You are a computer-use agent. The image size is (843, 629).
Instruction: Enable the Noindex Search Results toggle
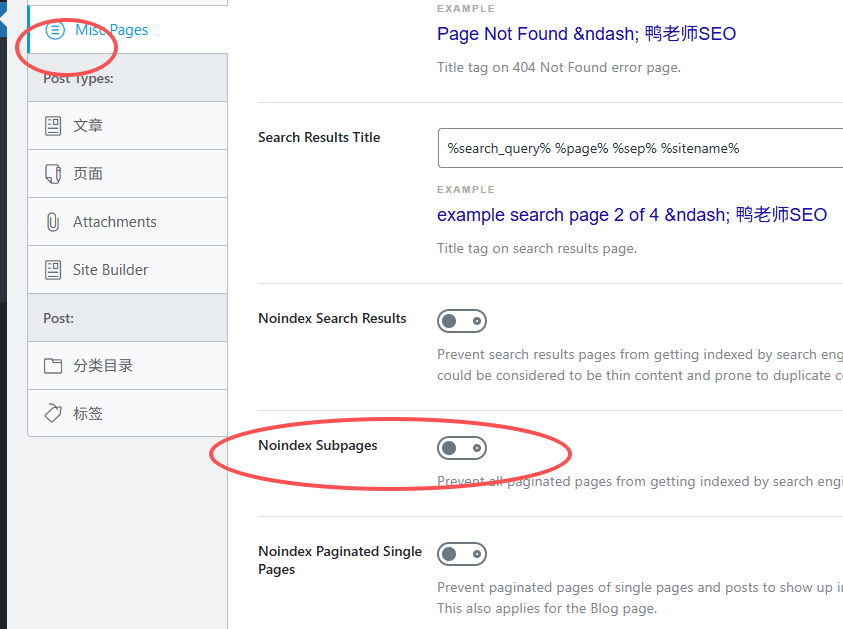461,320
